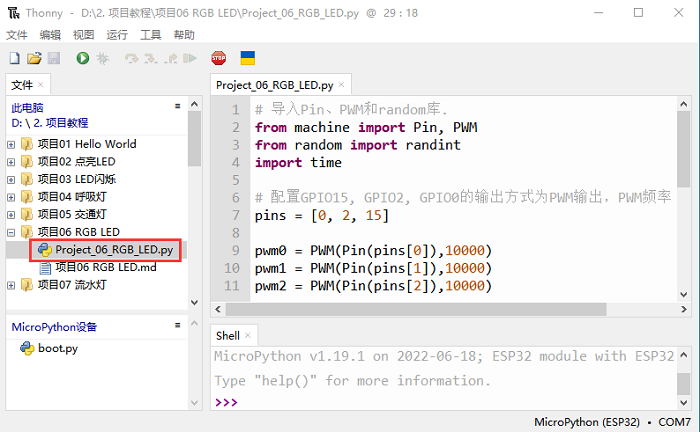Collapse the 项目06 RGB LED folder
Screen dimensions: 700x432
click(11, 232)
